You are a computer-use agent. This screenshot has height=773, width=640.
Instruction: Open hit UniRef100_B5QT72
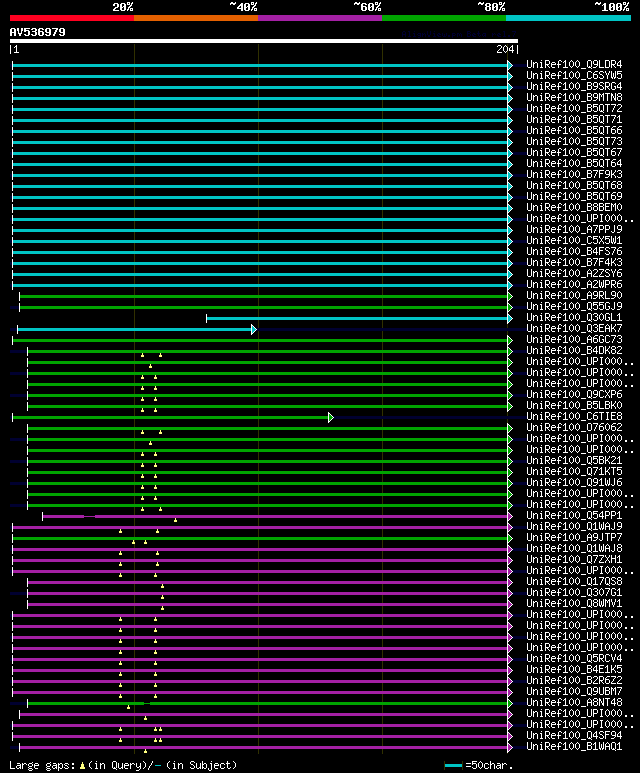click(x=574, y=108)
